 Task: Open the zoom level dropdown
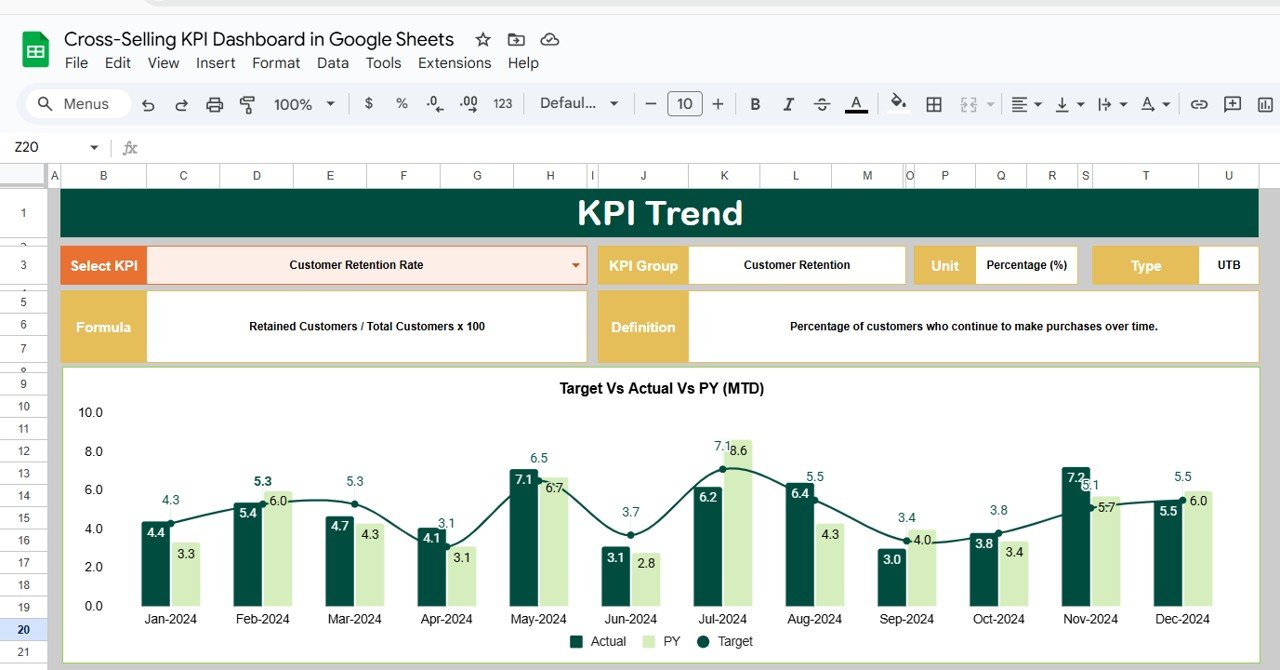pos(302,103)
